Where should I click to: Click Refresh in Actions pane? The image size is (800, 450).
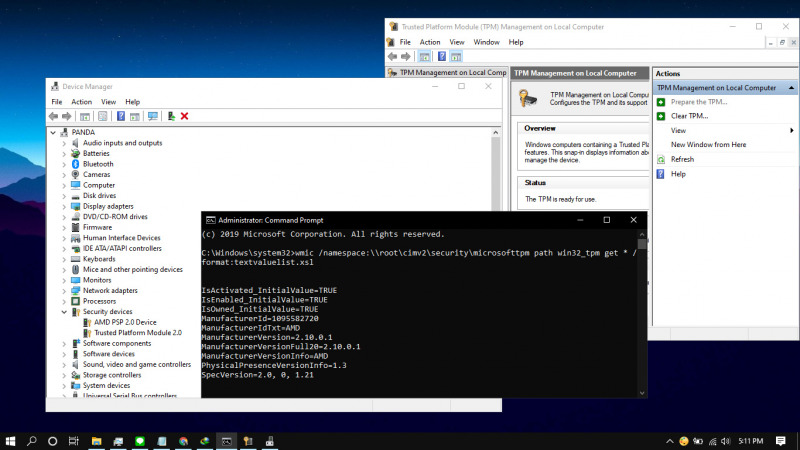click(x=682, y=159)
